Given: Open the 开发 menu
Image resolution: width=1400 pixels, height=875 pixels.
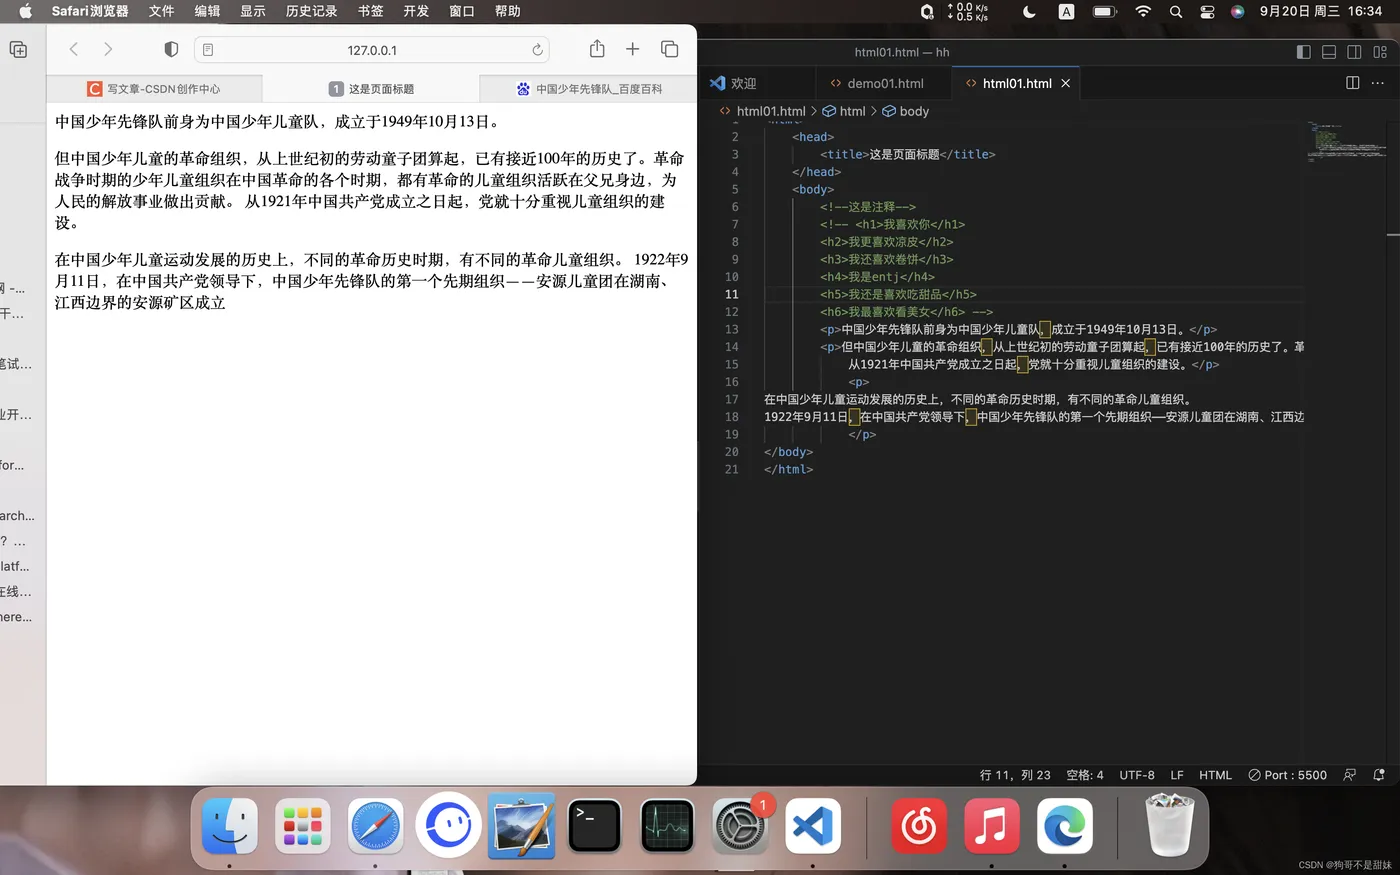Looking at the screenshot, I should pos(416,11).
